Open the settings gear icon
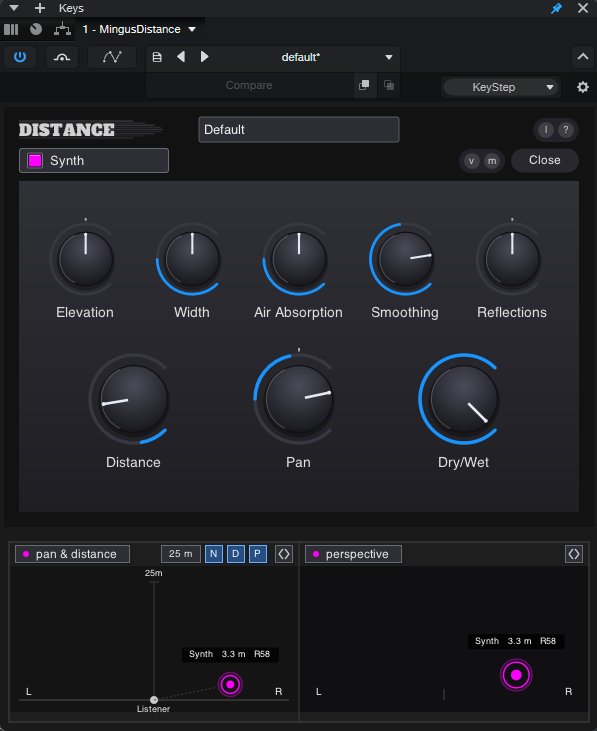 point(583,87)
